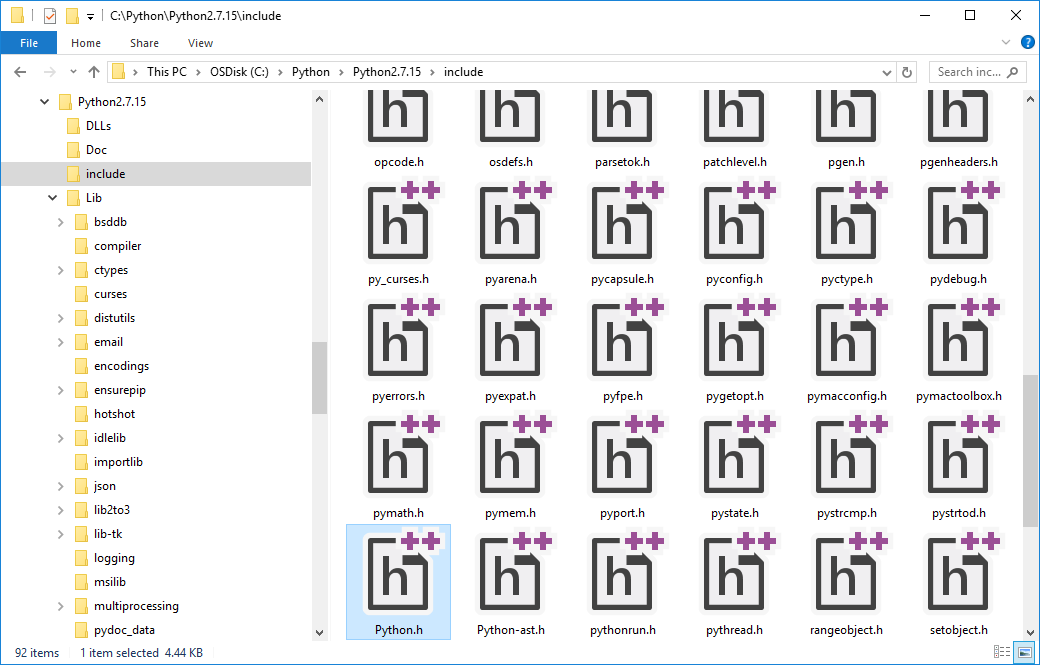Select the pystate.h file icon
Viewport: 1040px width, 665px height.
pos(734,457)
